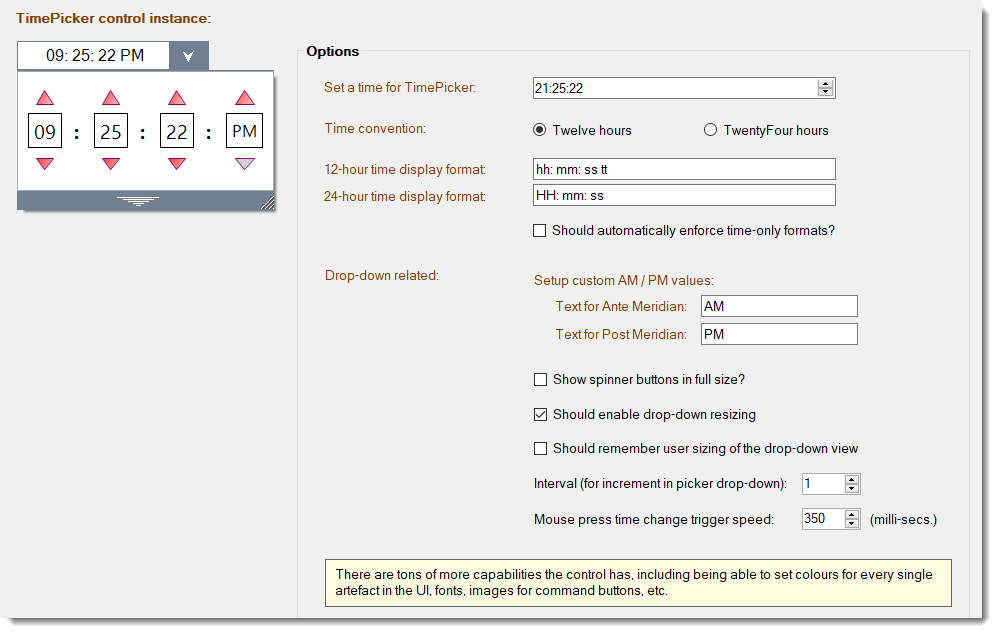
Task: Click the 12-hour time display format field
Action: point(684,169)
